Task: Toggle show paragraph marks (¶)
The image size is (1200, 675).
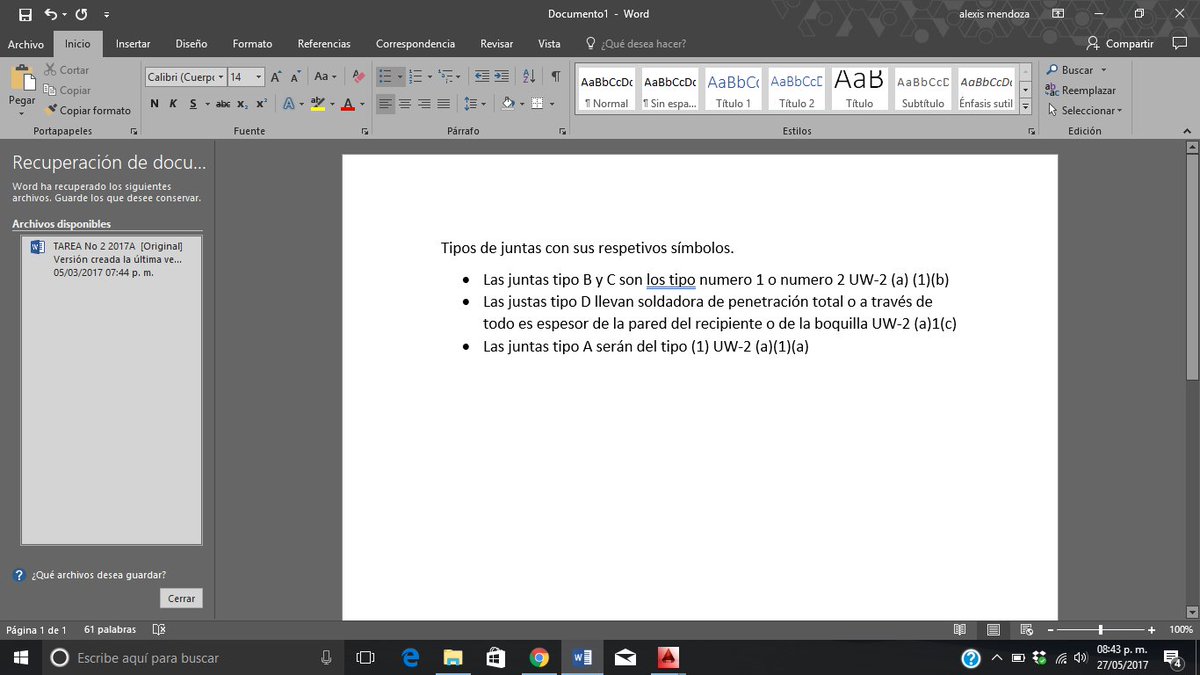Action: pos(556,77)
